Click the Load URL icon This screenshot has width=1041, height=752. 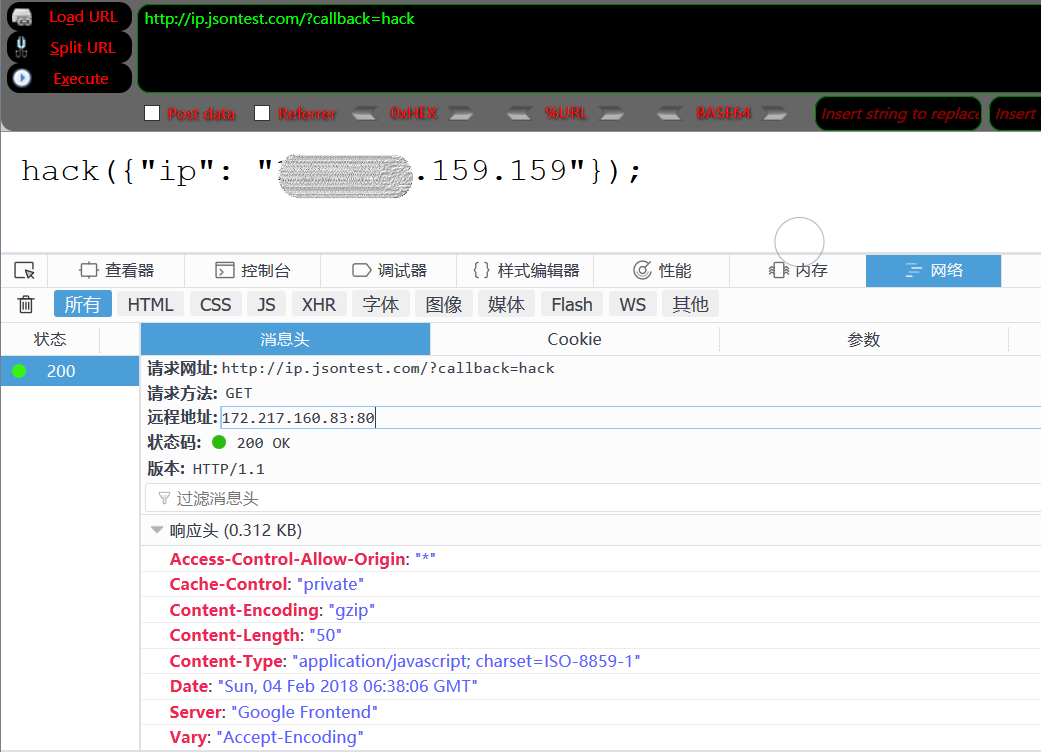22,17
